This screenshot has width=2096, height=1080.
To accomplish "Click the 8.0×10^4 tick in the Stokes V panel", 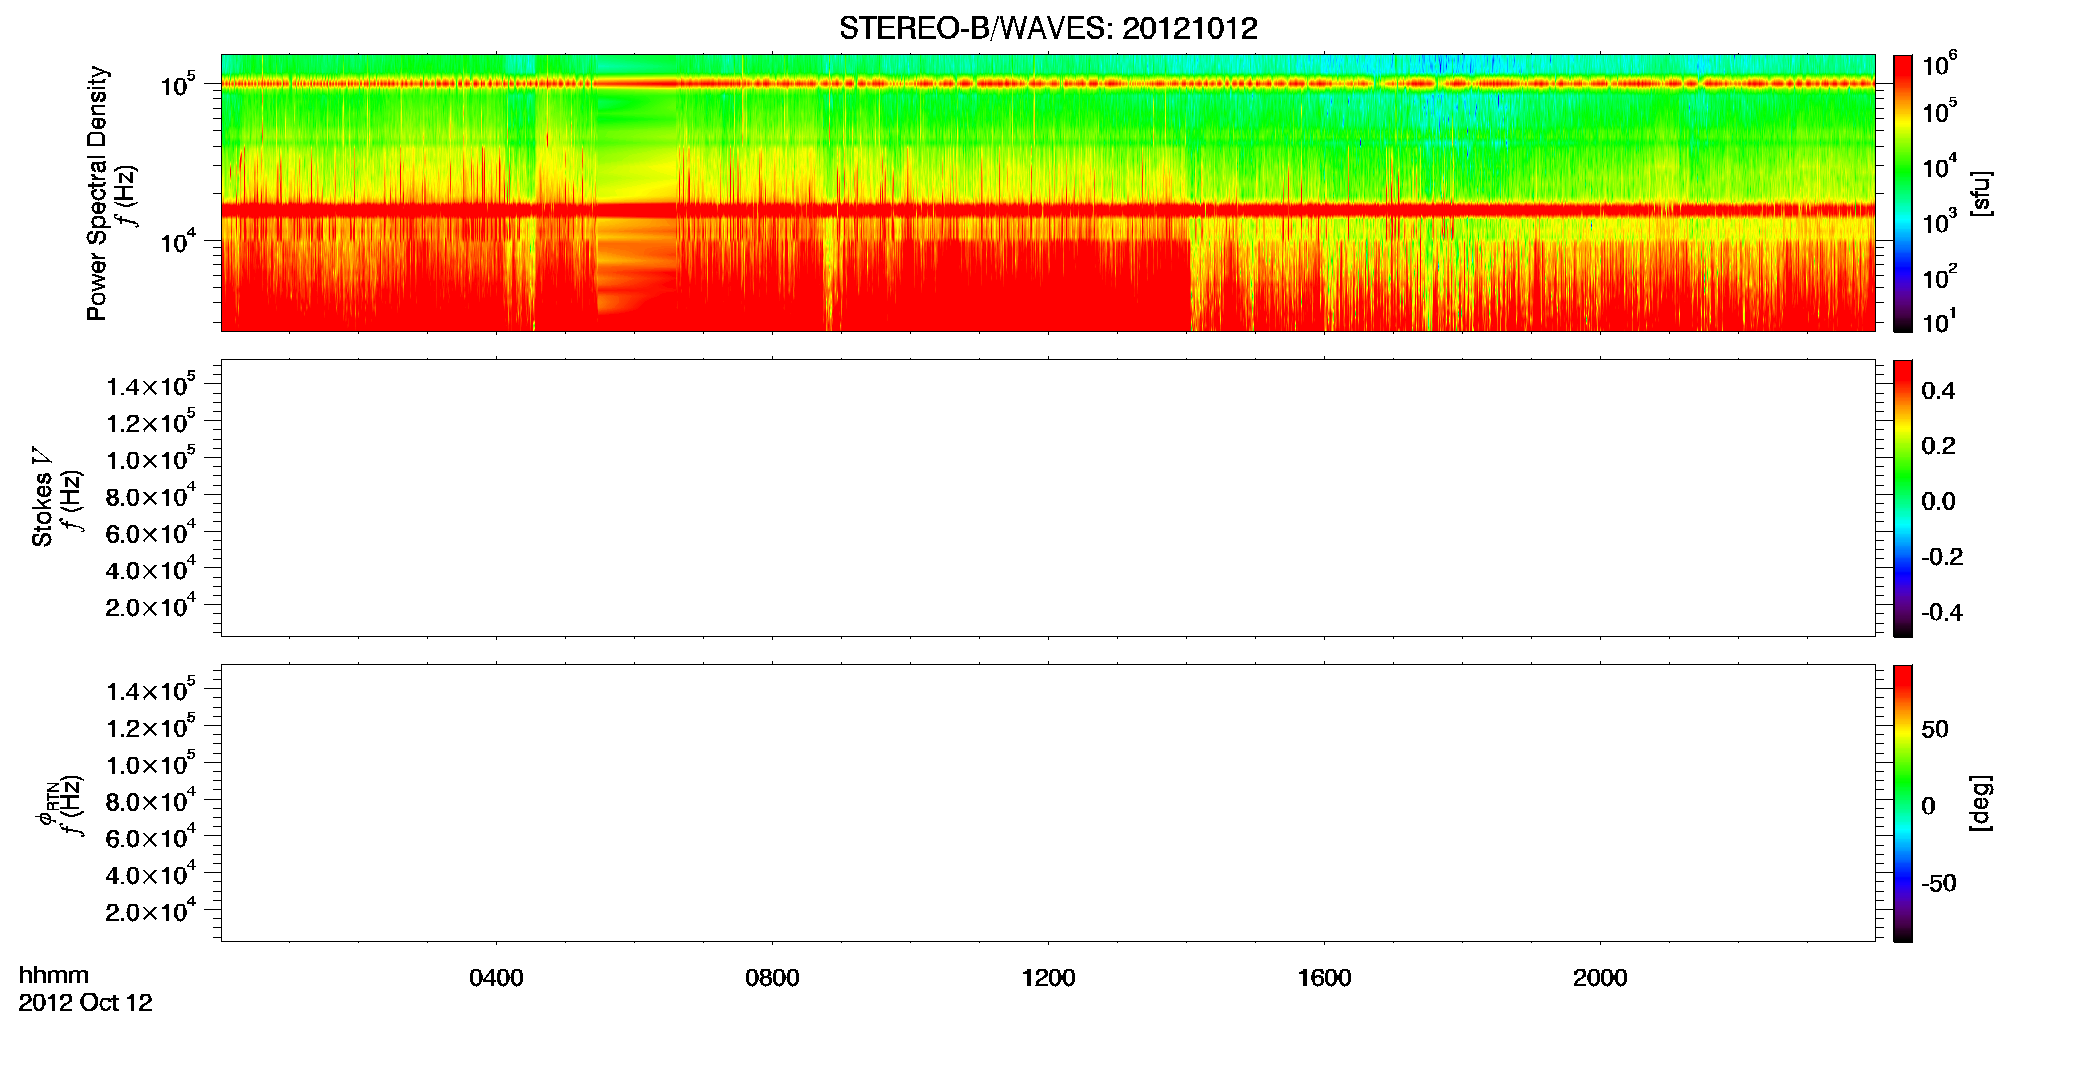I will [x=150, y=496].
